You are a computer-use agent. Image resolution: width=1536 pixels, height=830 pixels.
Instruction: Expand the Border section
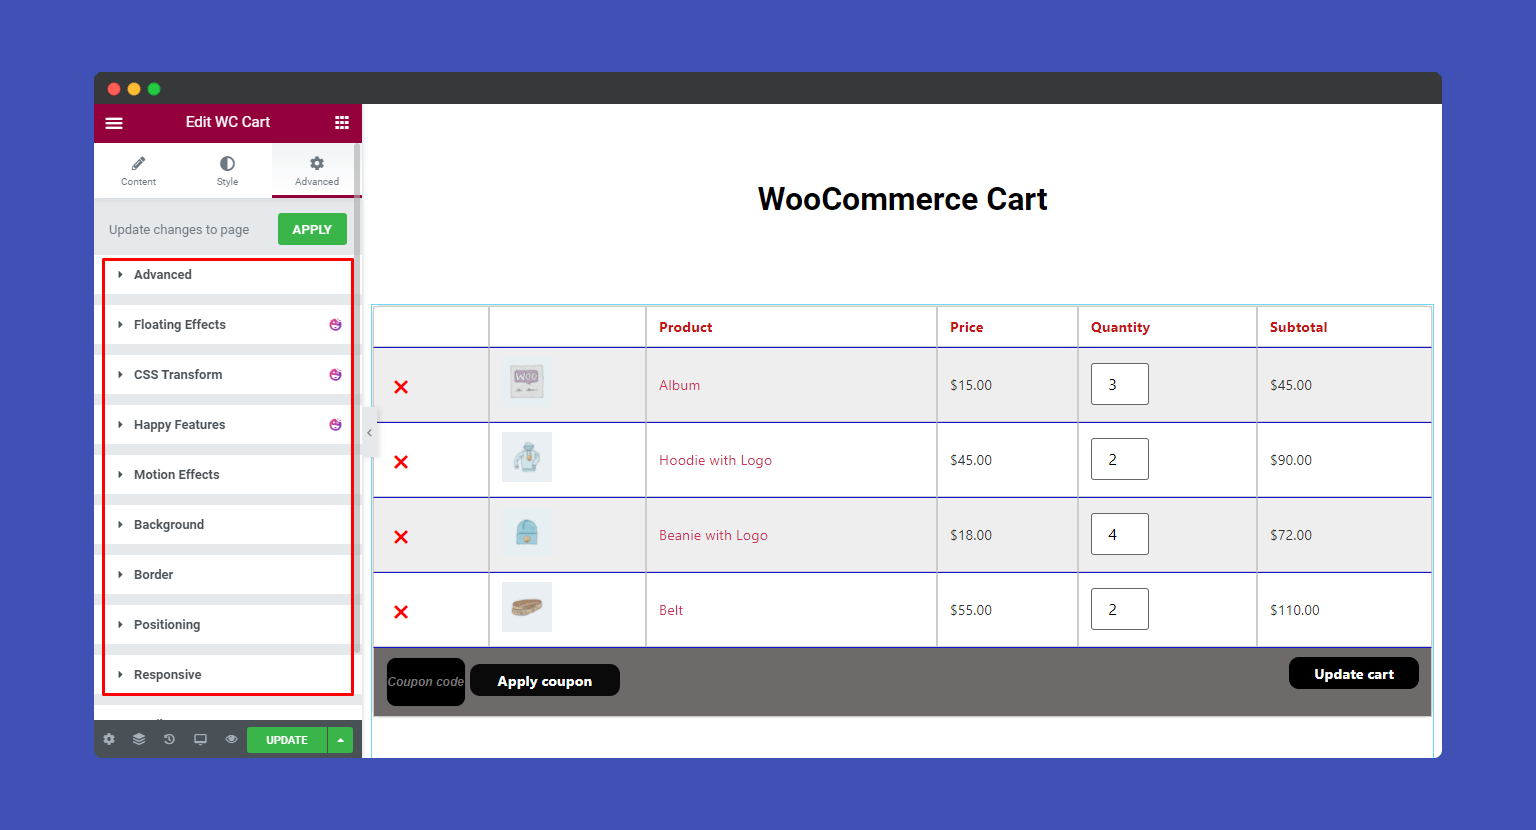[x=227, y=575]
